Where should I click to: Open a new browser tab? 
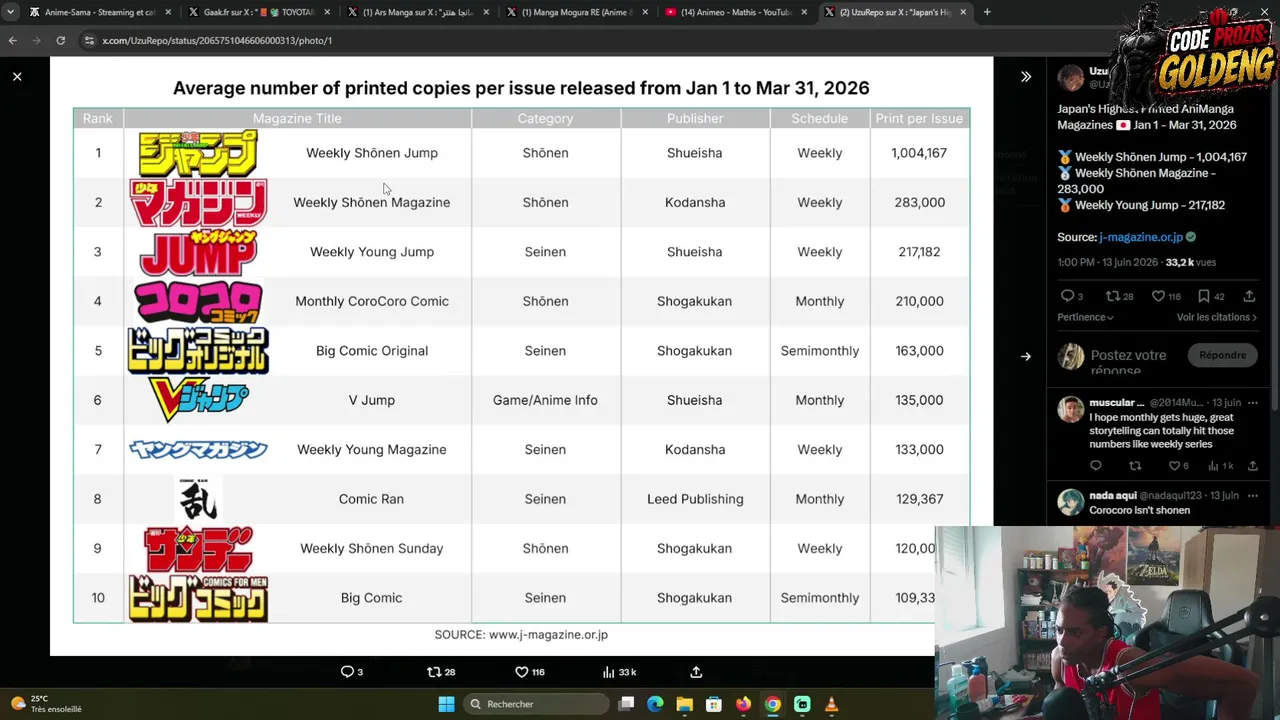[987, 12]
